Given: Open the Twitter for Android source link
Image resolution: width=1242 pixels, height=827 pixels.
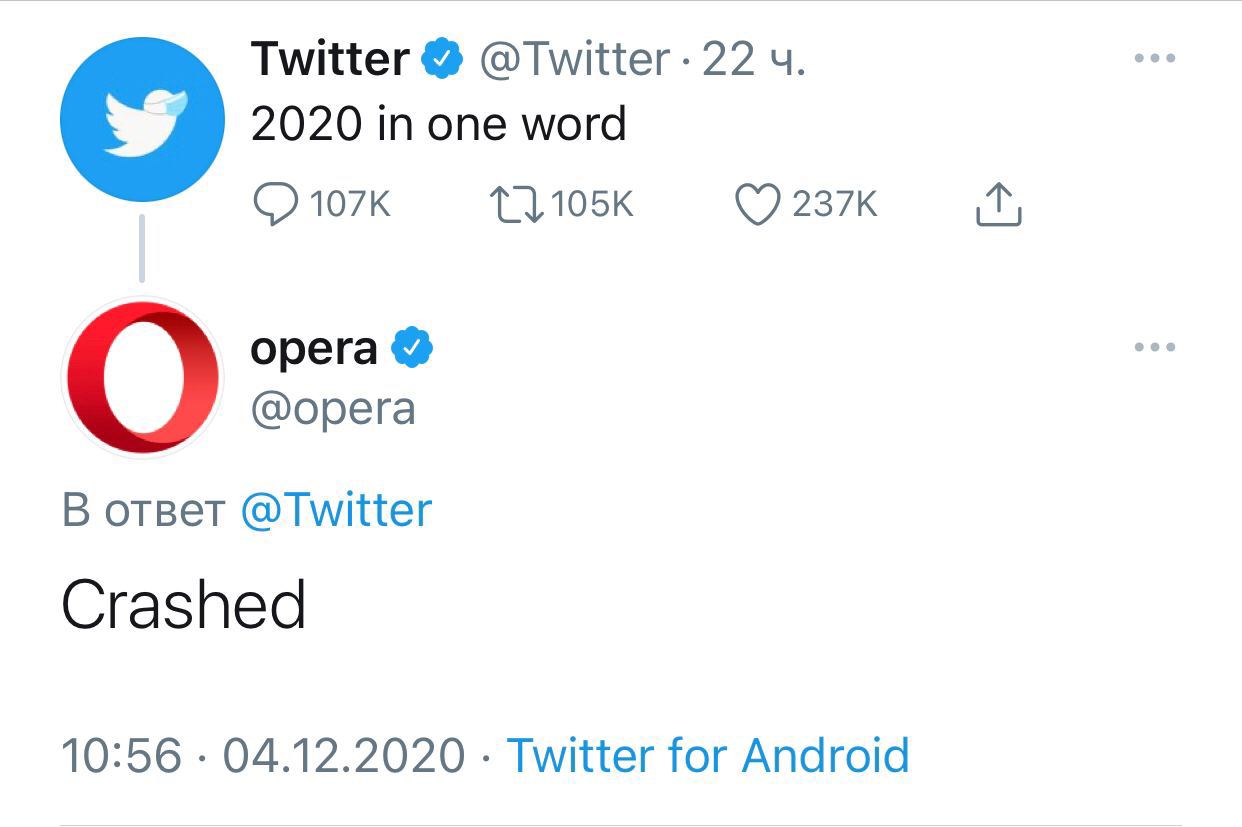Looking at the screenshot, I should click(708, 755).
